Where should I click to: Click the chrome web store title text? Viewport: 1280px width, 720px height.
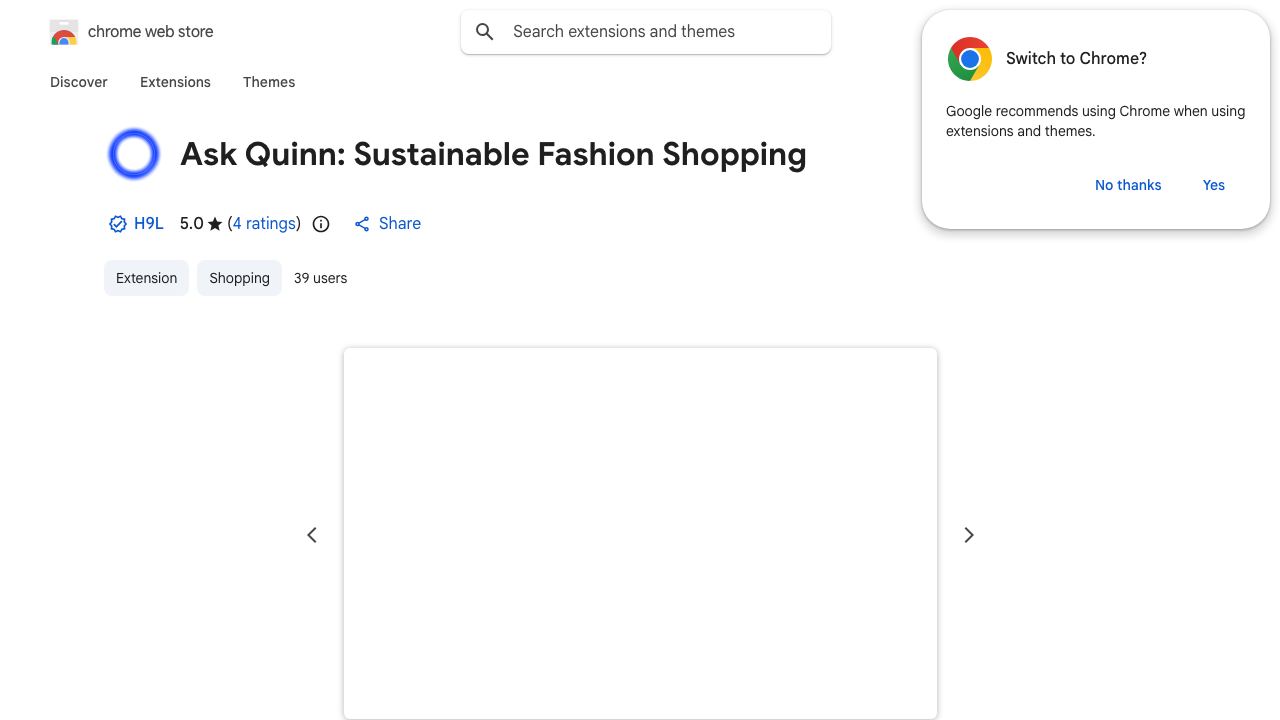151,32
